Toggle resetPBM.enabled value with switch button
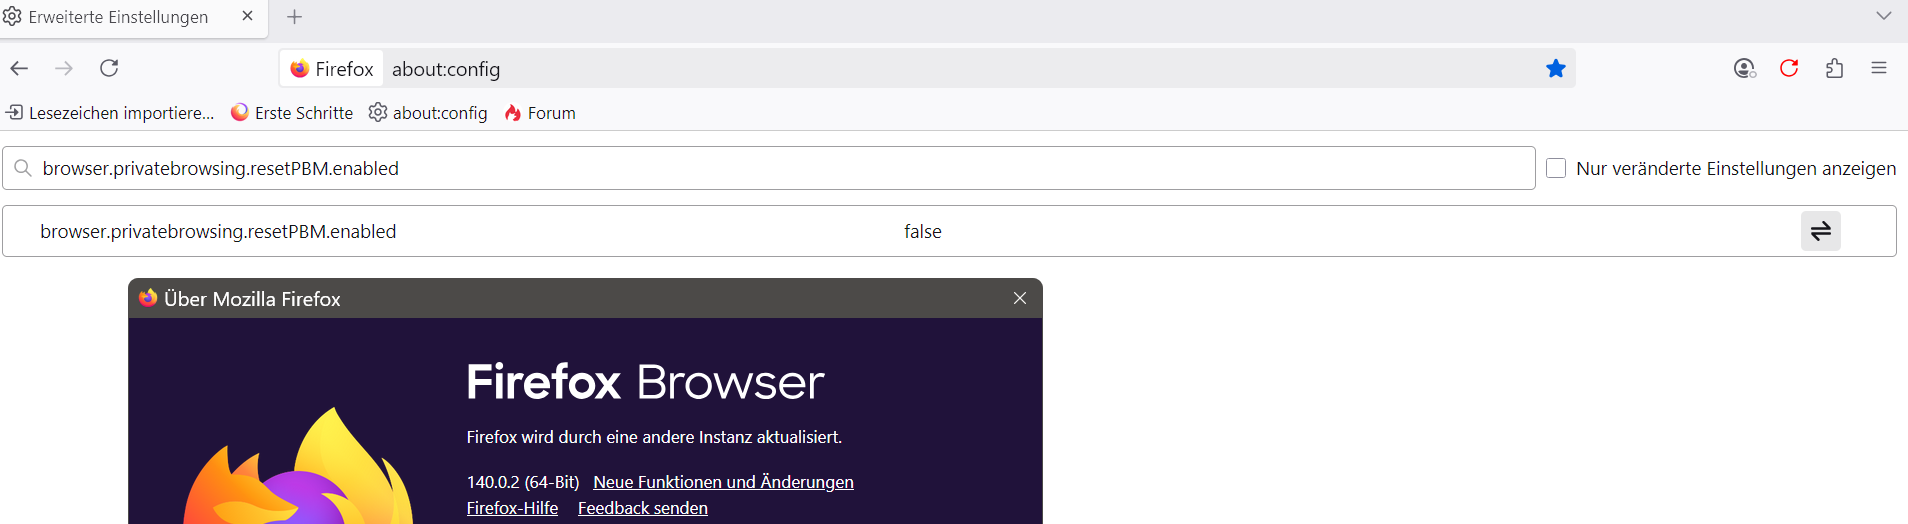Screen dimensions: 1908x524 click(x=1821, y=231)
